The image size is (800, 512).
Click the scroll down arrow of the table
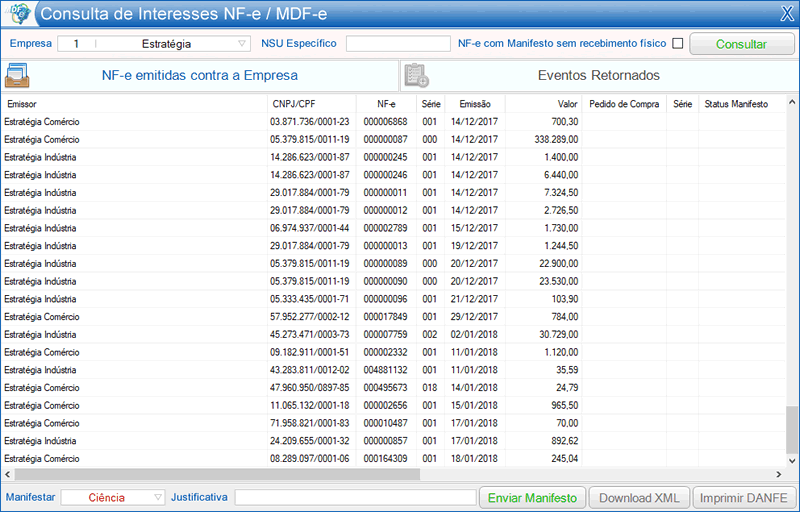pyautogui.click(x=792, y=460)
